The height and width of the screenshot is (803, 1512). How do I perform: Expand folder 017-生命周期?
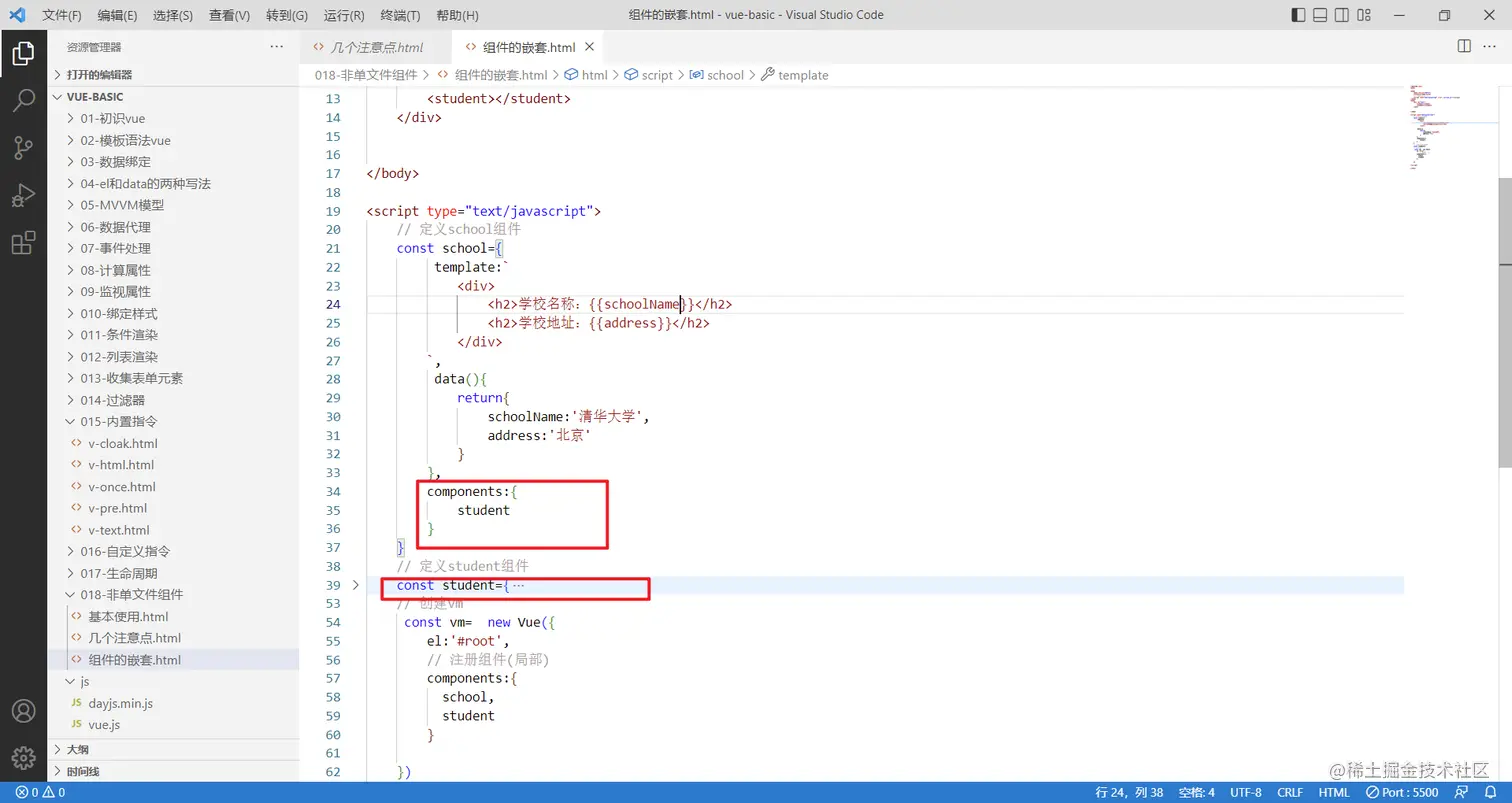click(174, 573)
